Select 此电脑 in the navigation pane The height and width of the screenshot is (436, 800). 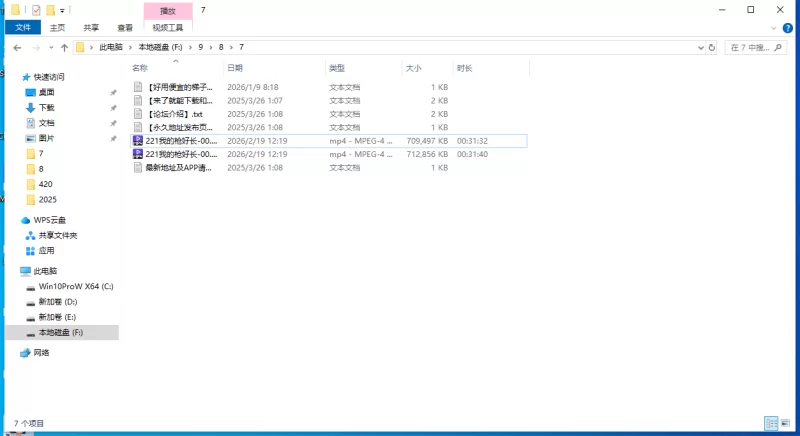(x=45, y=271)
